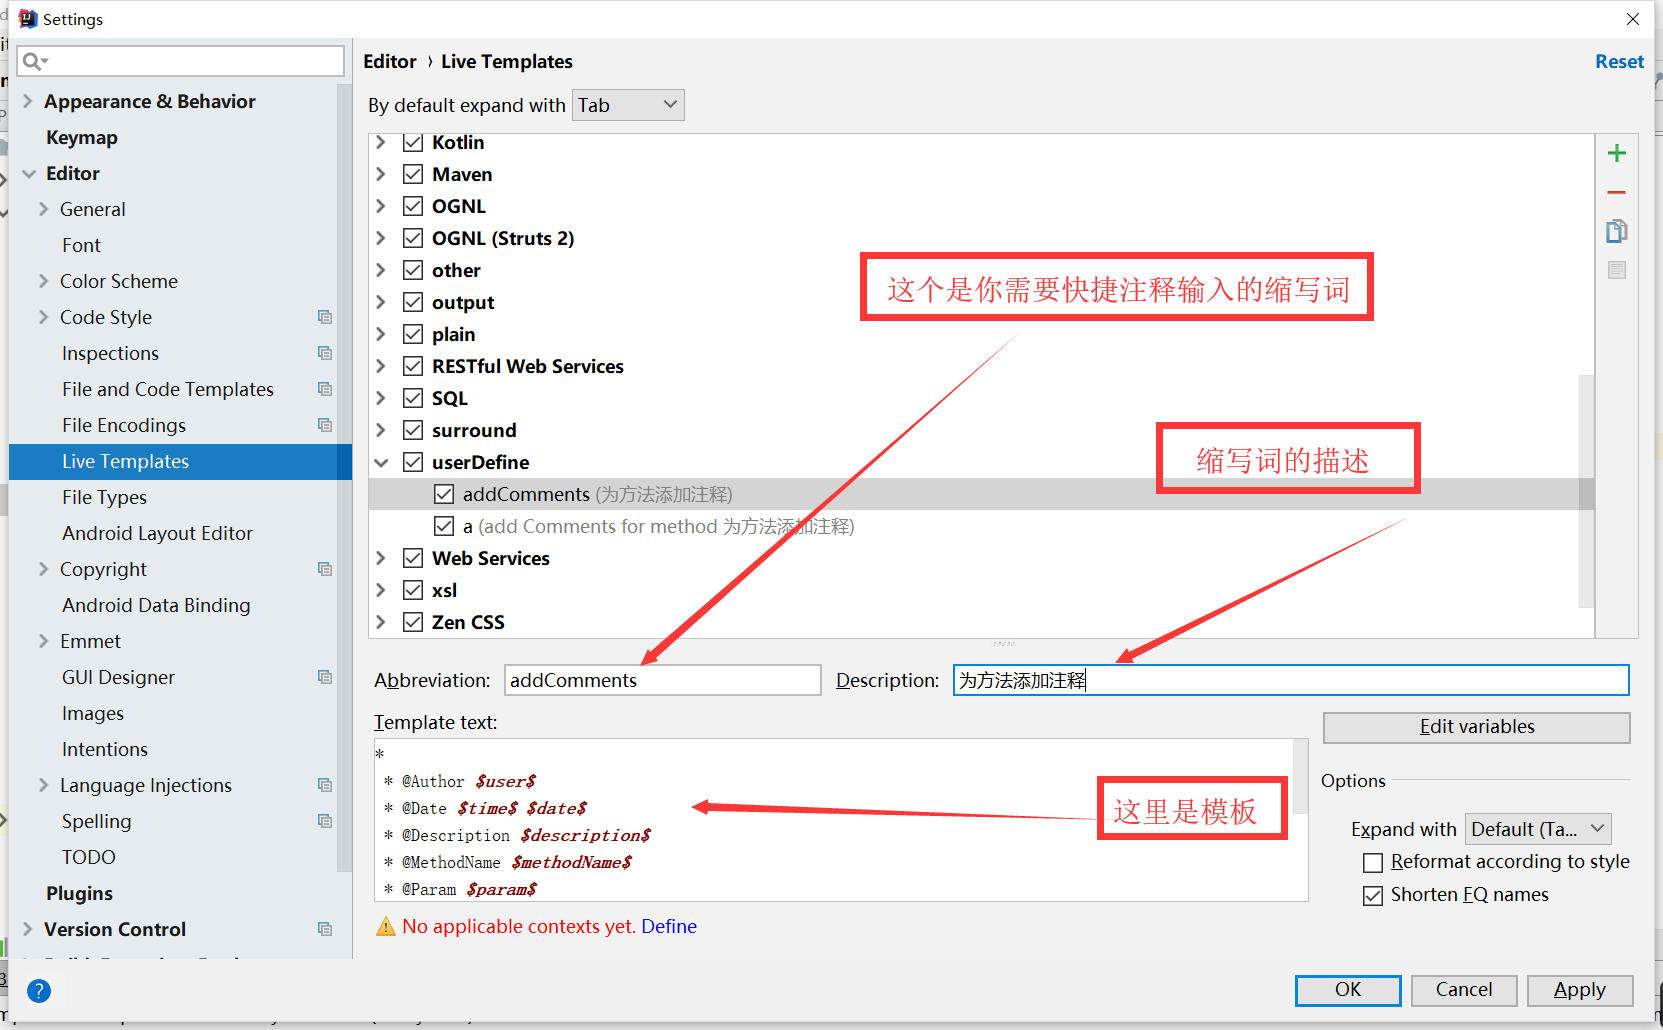Expand the Code Style settings node
Image resolution: width=1663 pixels, height=1030 pixels.
[43, 317]
